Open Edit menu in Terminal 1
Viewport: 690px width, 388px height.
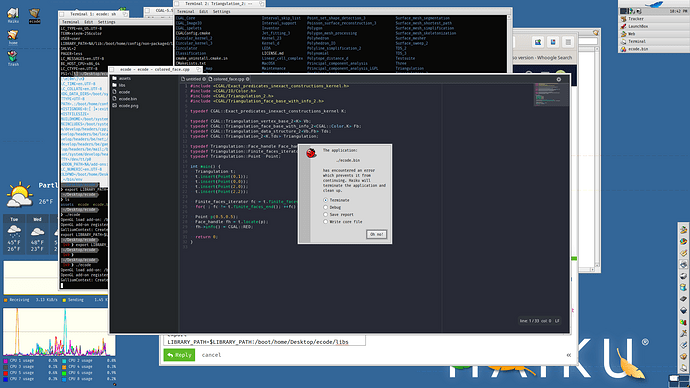click(88, 22)
